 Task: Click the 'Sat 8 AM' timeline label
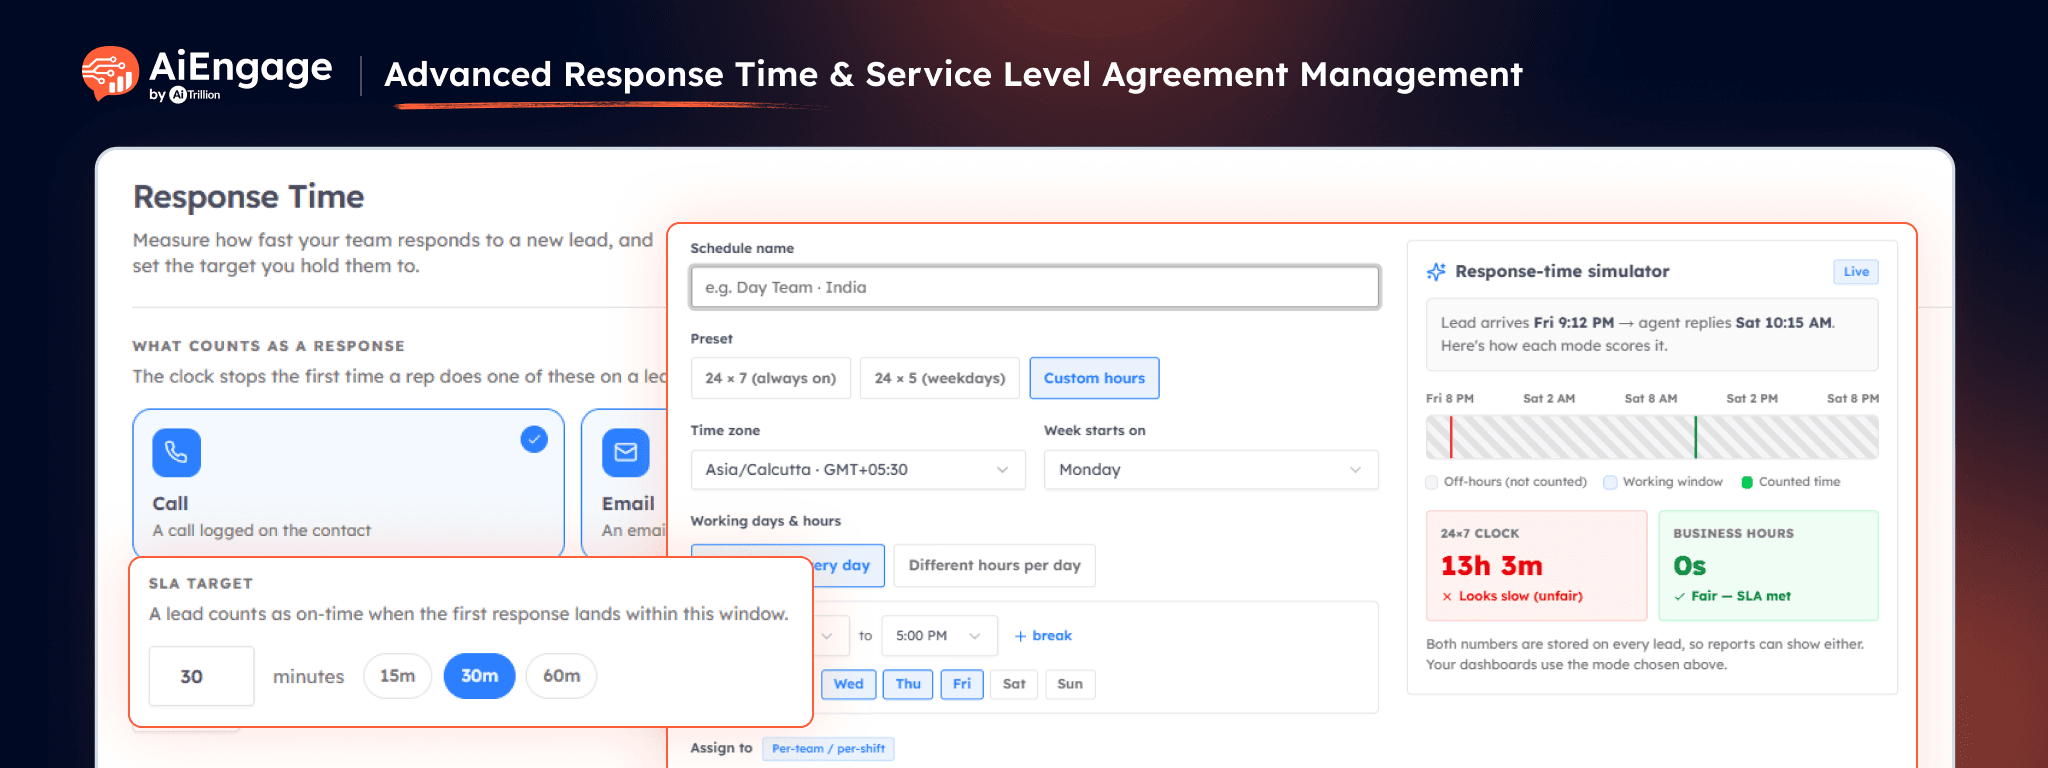coord(1651,398)
